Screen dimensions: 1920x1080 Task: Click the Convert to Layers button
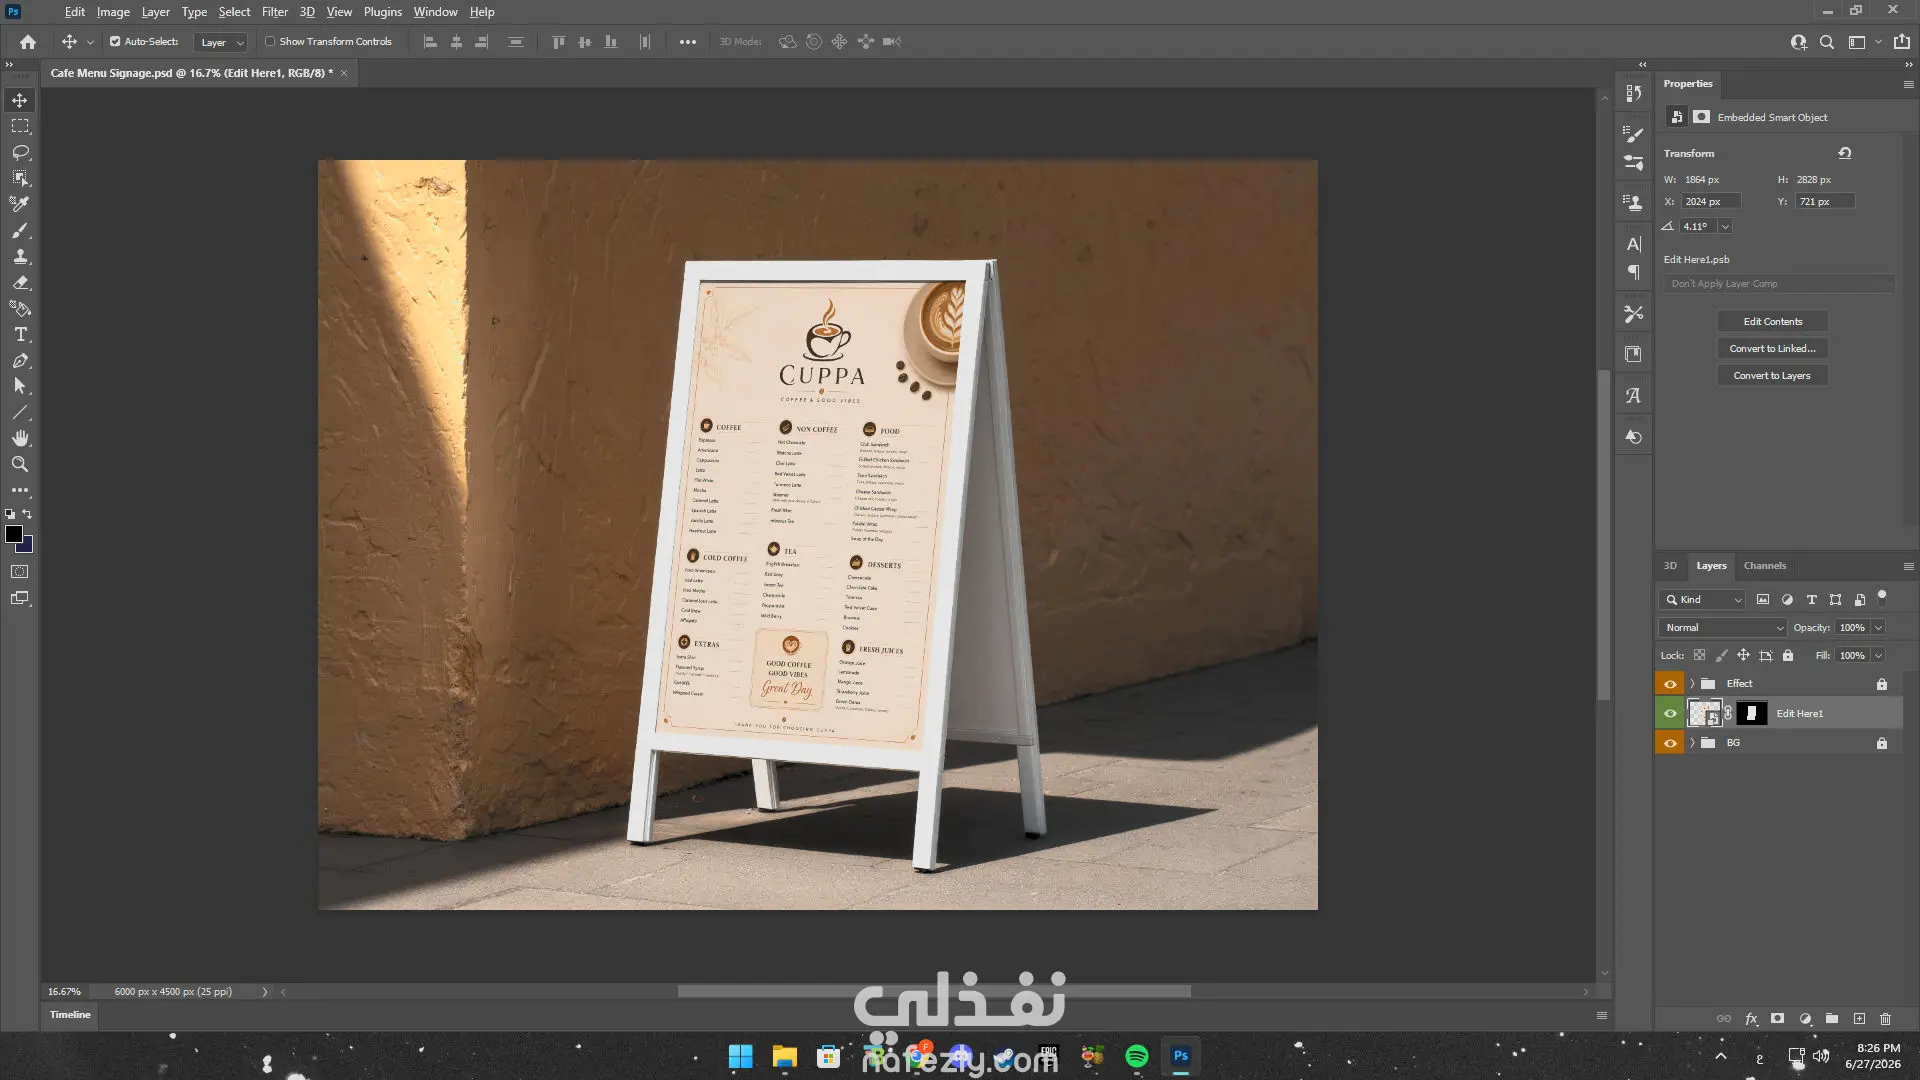(x=1773, y=376)
